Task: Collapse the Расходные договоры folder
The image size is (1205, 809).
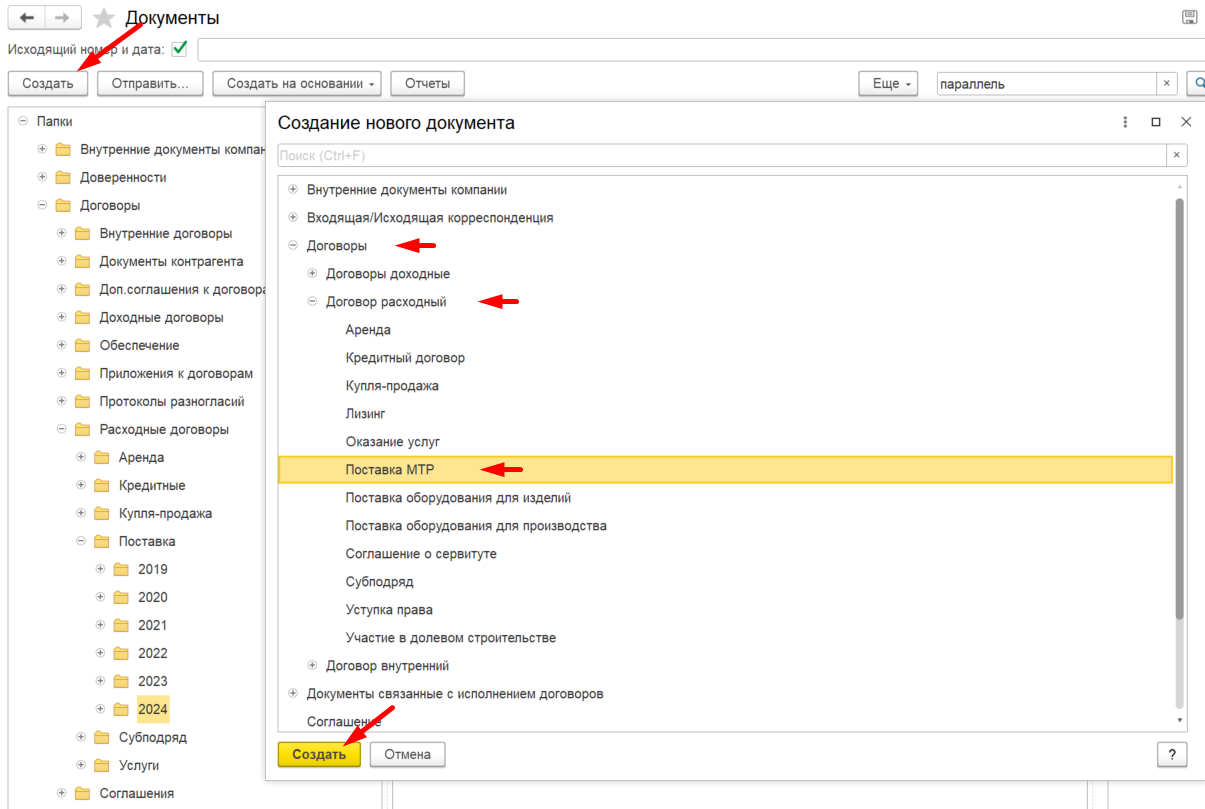Action: pos(61,429)
